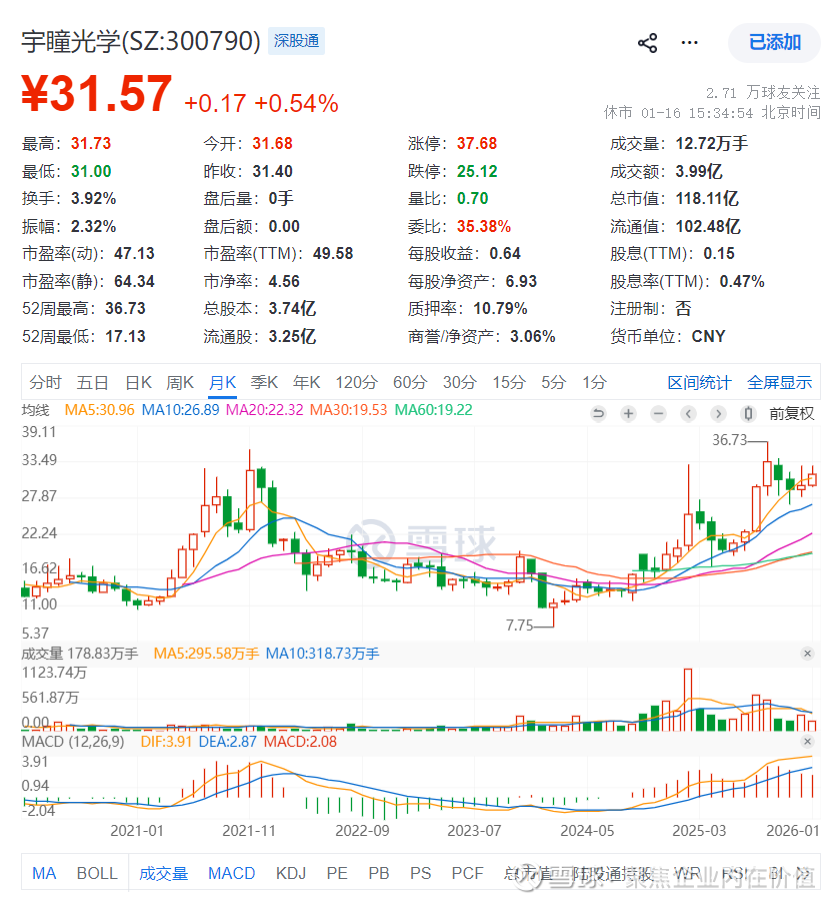Switch to 60分 interval

point(410,382)
